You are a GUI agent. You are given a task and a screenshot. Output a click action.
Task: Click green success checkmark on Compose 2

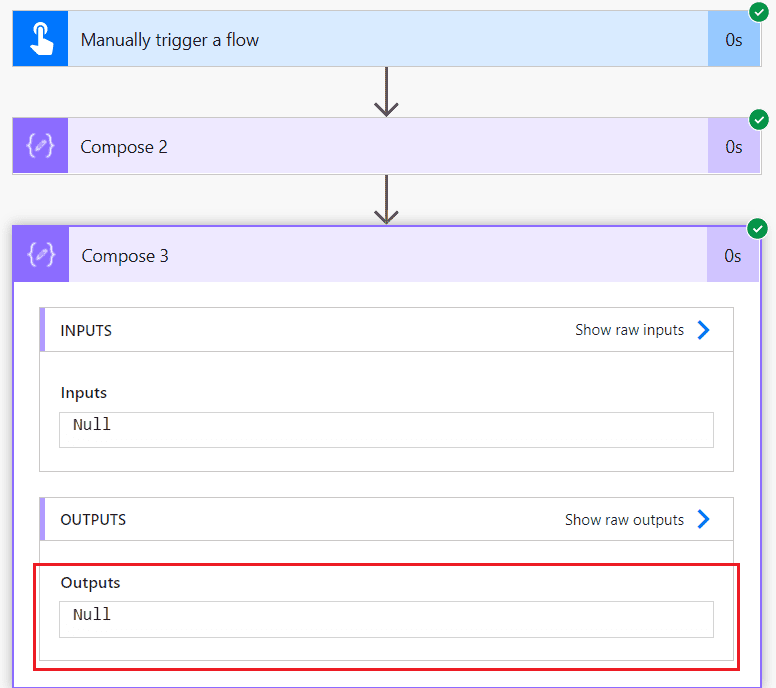click(759, 119)
